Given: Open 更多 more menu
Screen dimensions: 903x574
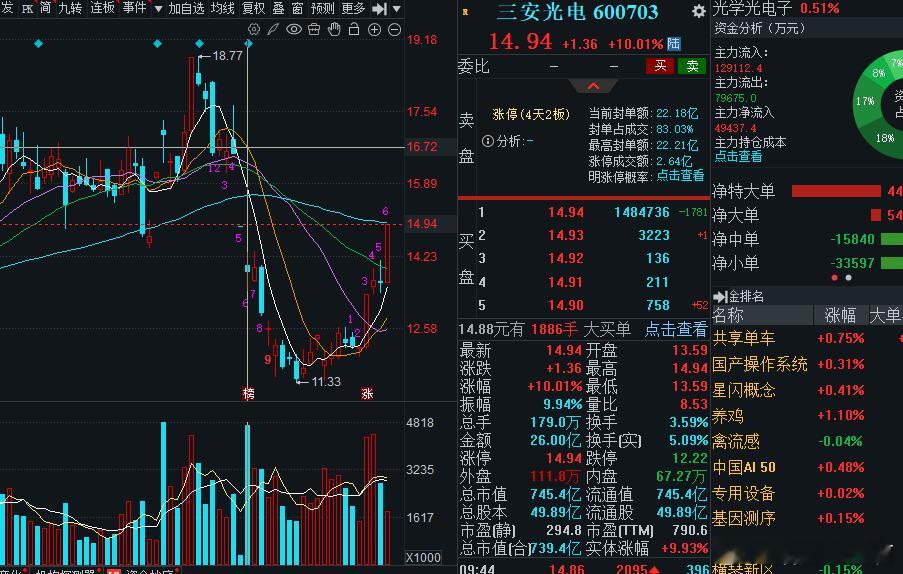Looking at the screenshot, I should coord(353,8).
